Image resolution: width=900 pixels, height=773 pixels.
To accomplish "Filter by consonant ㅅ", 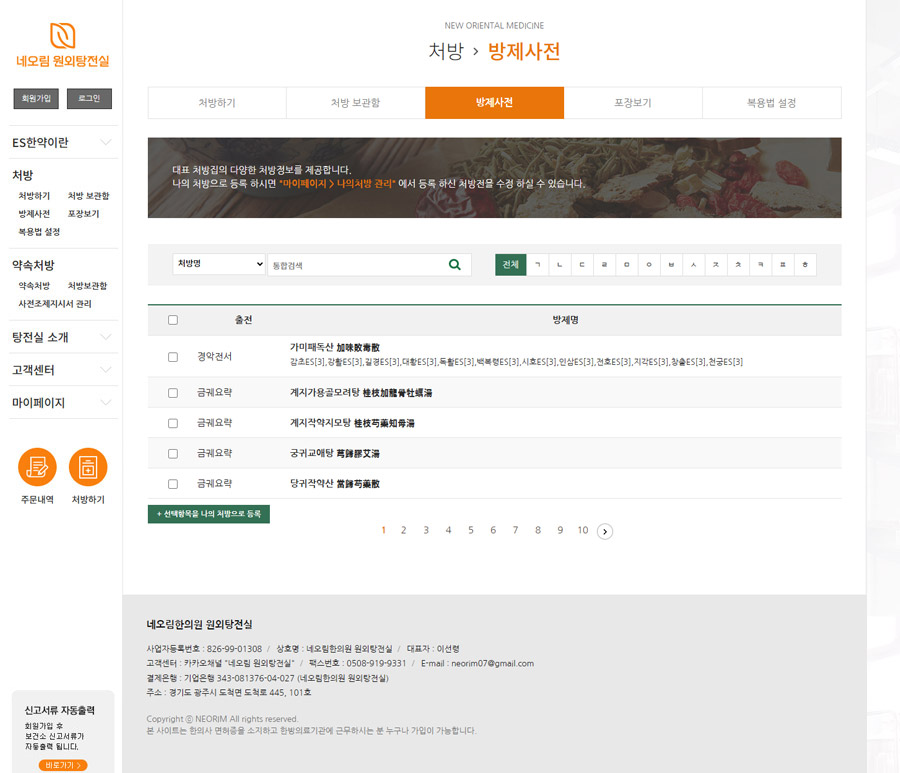I will click(694, 265).
